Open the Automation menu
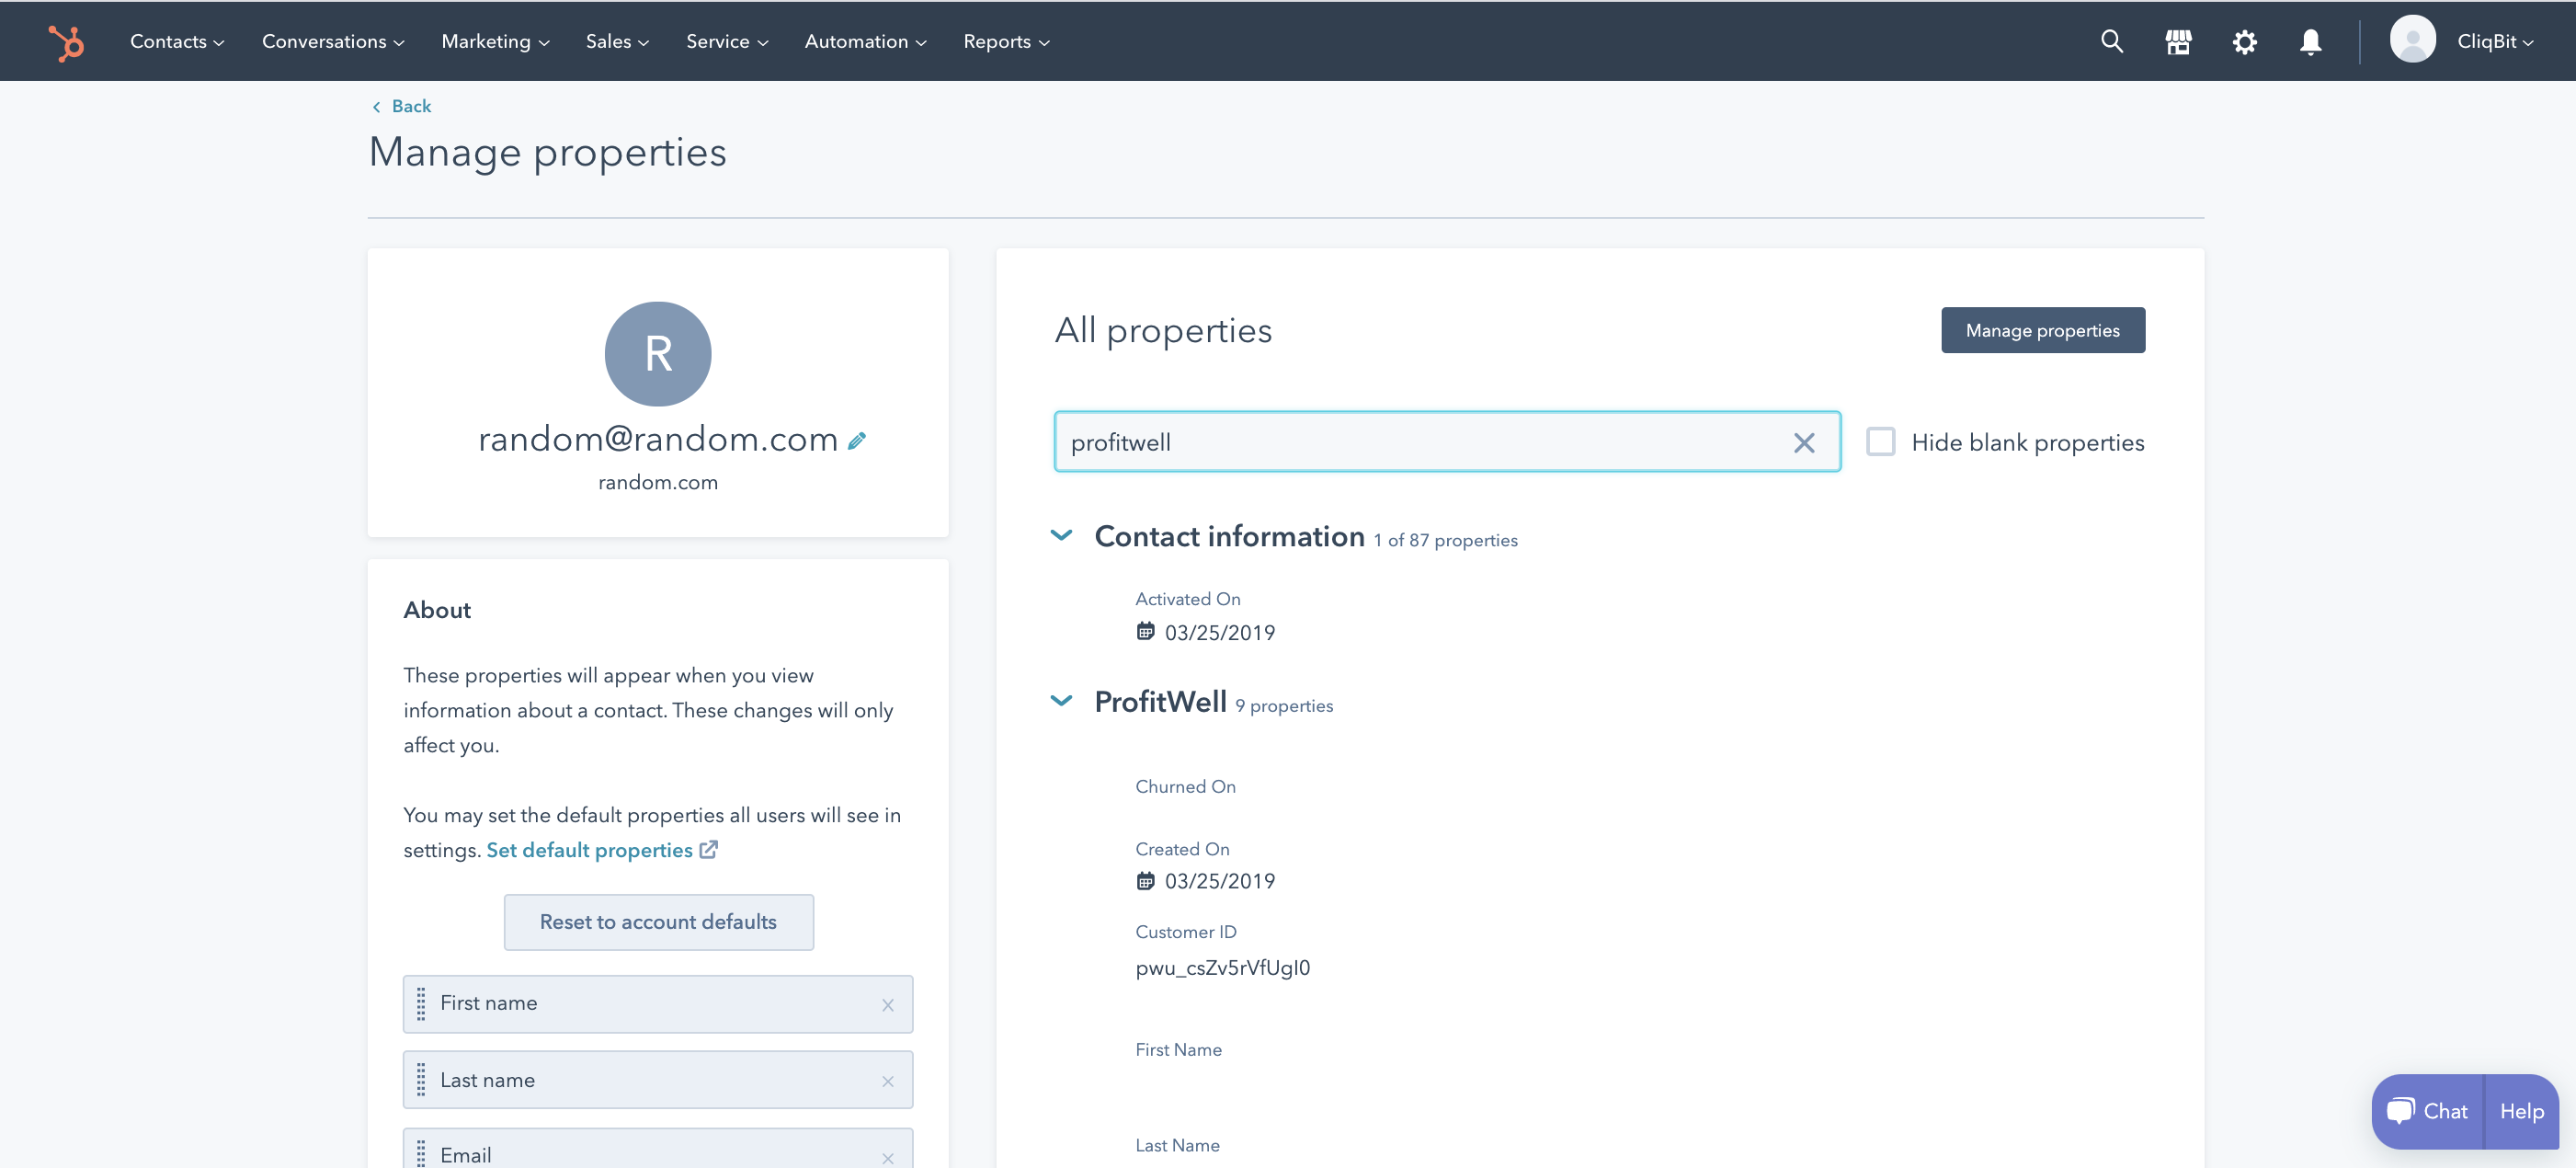 (865, 42)
